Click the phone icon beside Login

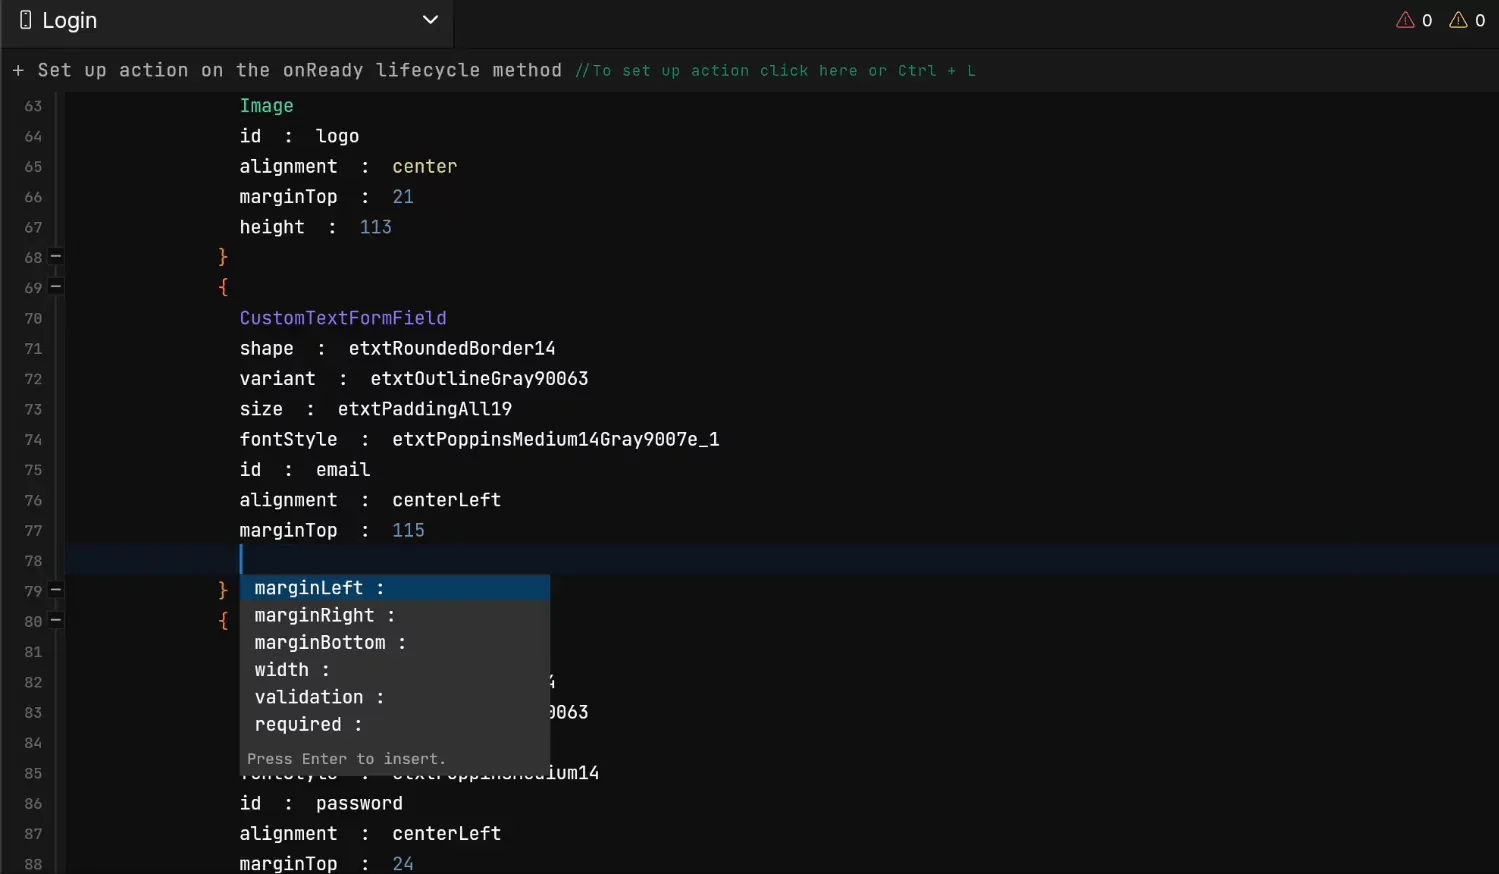pyautogui.click(x=26, y=20)
